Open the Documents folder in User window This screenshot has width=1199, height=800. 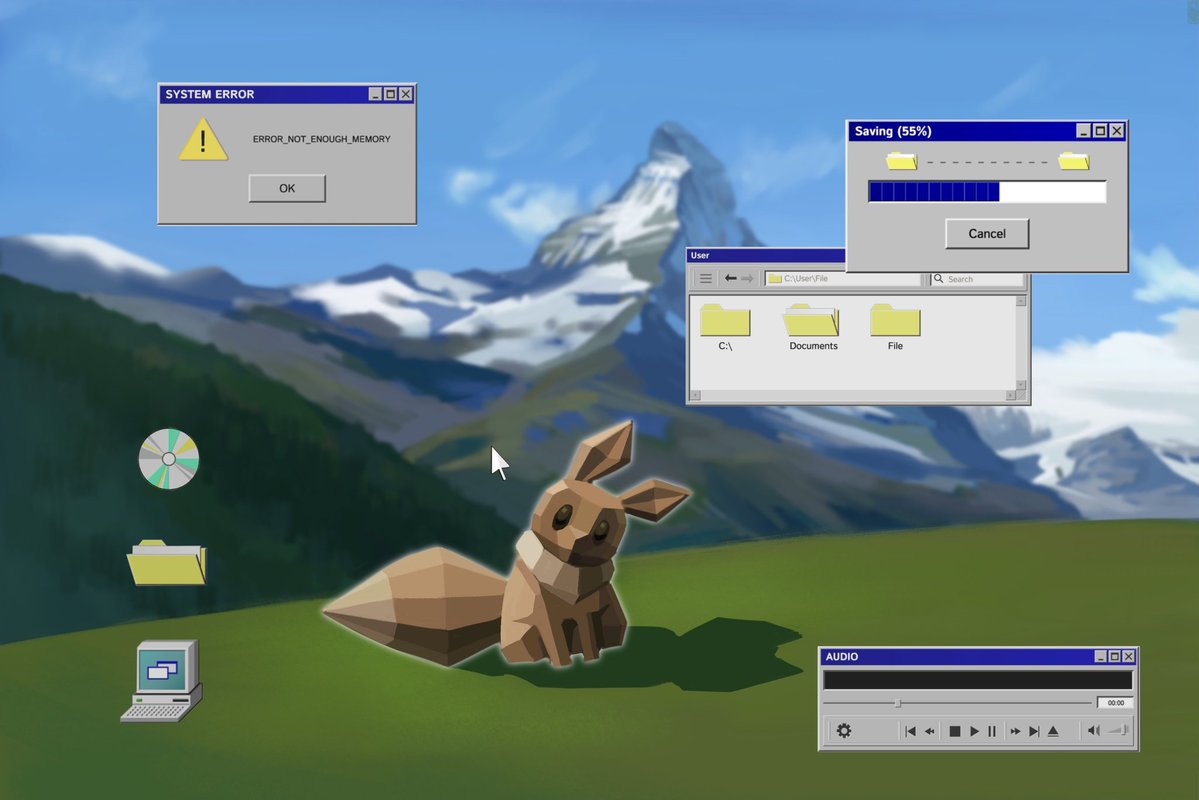pos(813,327)
